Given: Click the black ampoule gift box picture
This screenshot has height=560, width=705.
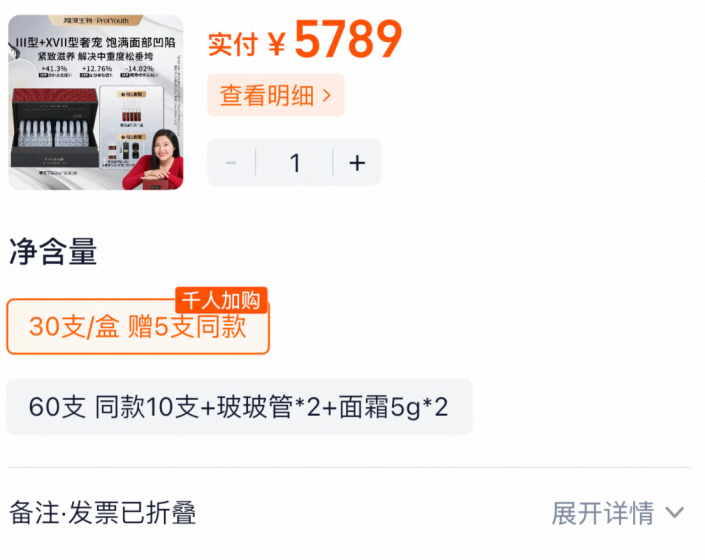Looking at the screenshot, I should tap(54, 127).
